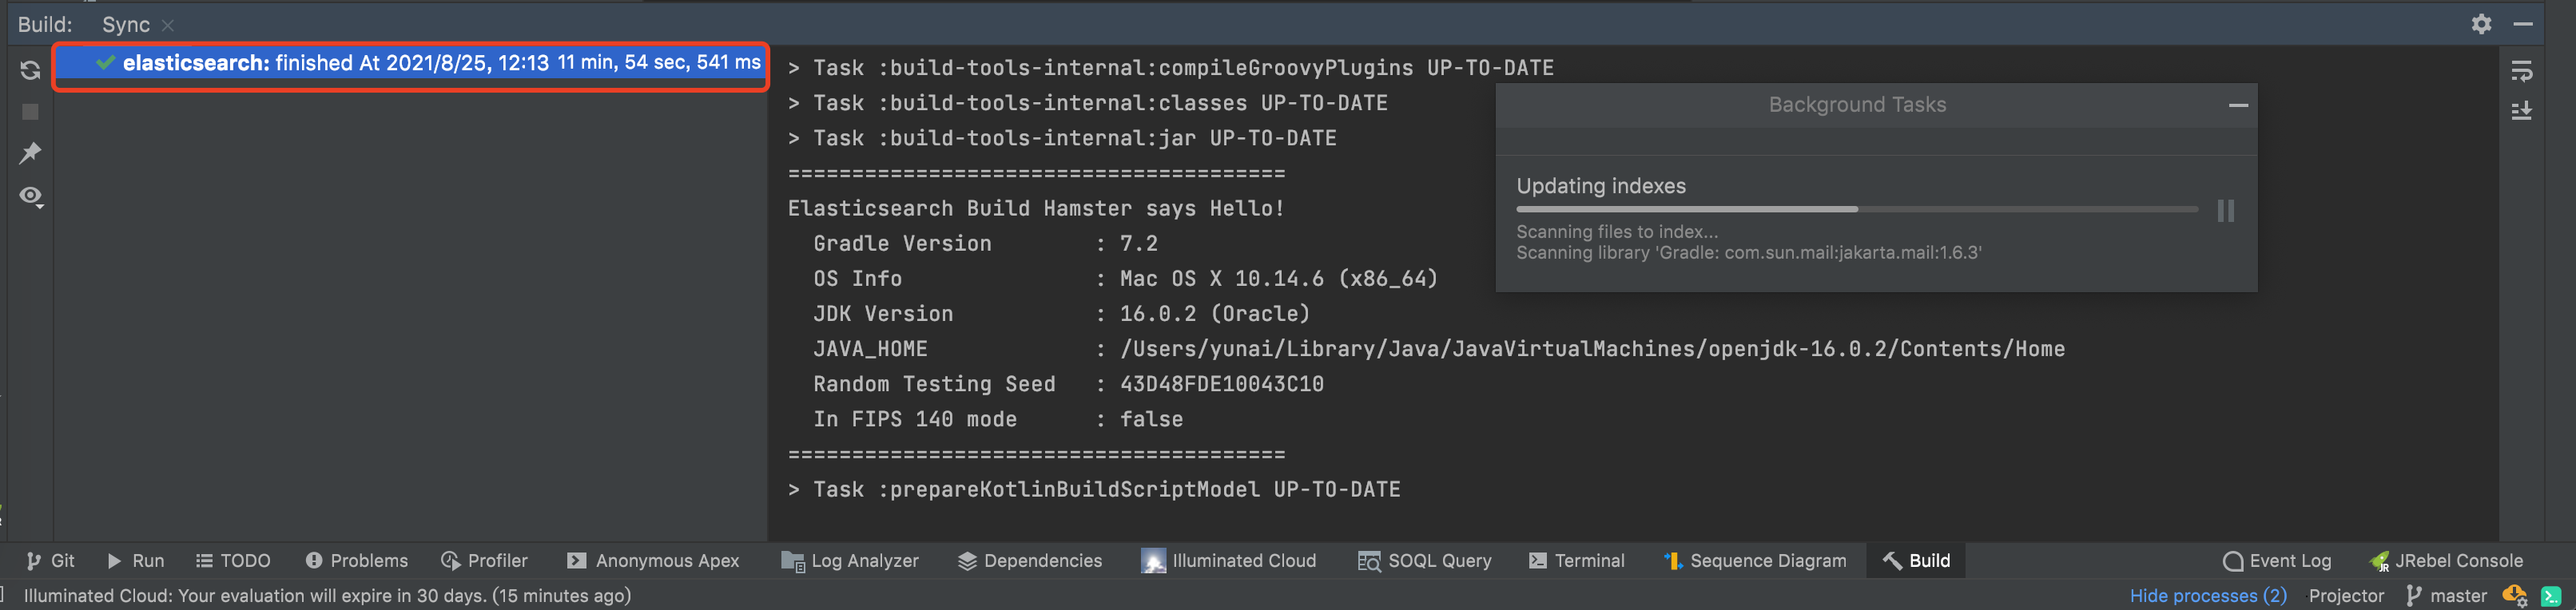
Task: Pin the Sync build tab
Action: click(30, 153)
